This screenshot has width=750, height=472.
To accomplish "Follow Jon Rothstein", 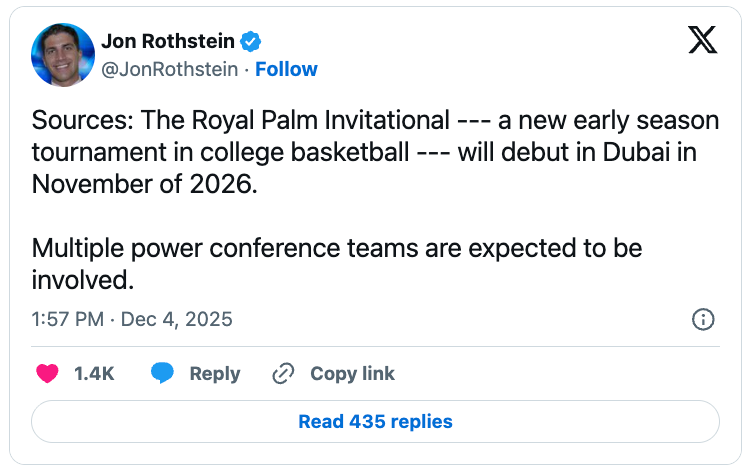I will 287,69.
